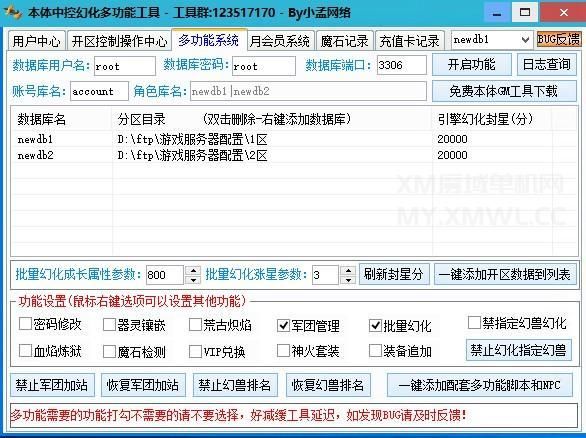586x438 pixels.
Task: Click the 数据库端口 field with 3306
Action: coord(401,65)
